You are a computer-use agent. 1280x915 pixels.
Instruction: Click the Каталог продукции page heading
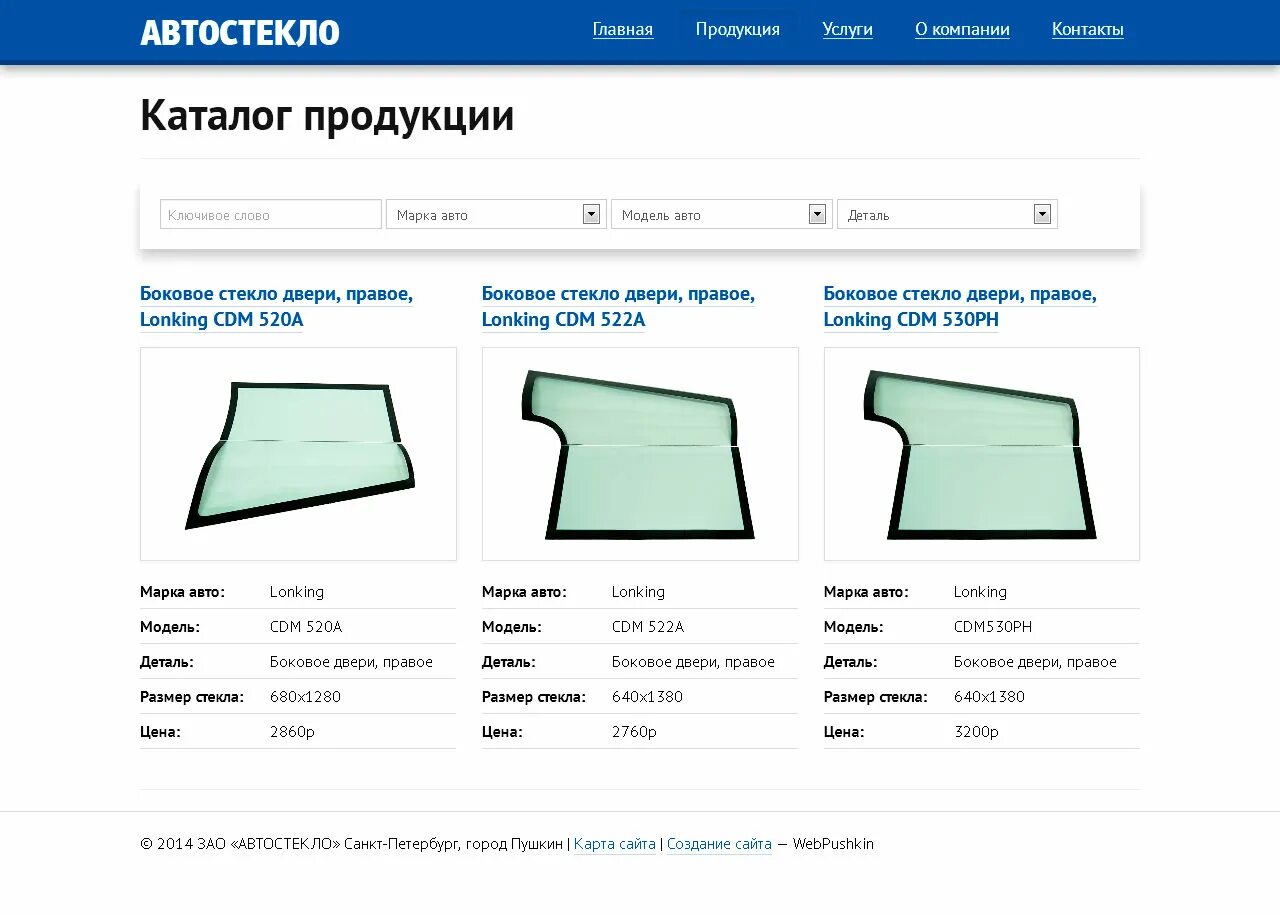[327, 116]
